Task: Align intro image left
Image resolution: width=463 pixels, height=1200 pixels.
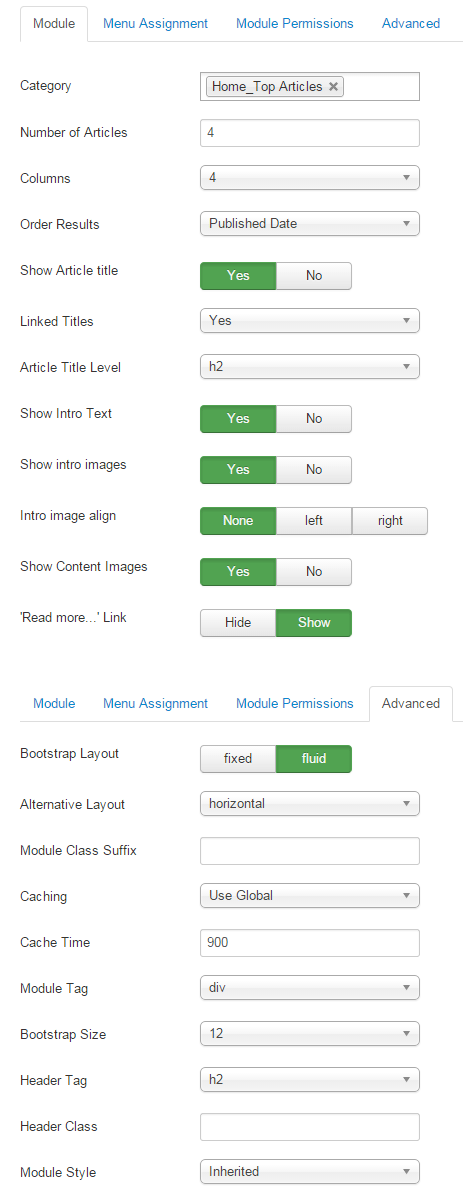Action: (314, 520)
